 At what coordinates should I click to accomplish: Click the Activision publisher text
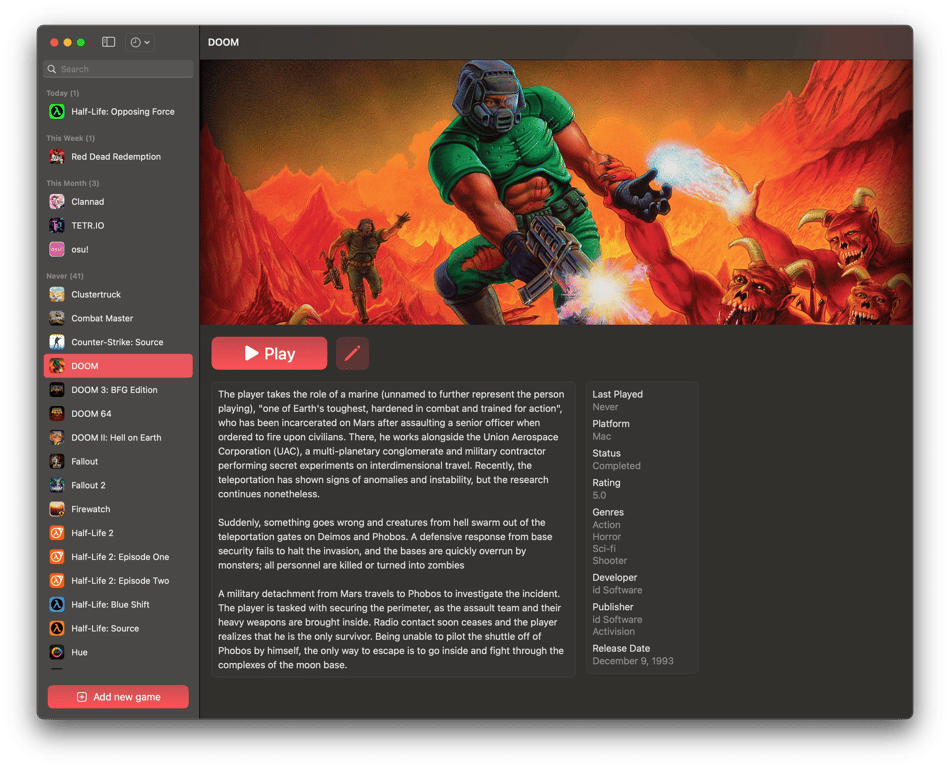(614, 631)
